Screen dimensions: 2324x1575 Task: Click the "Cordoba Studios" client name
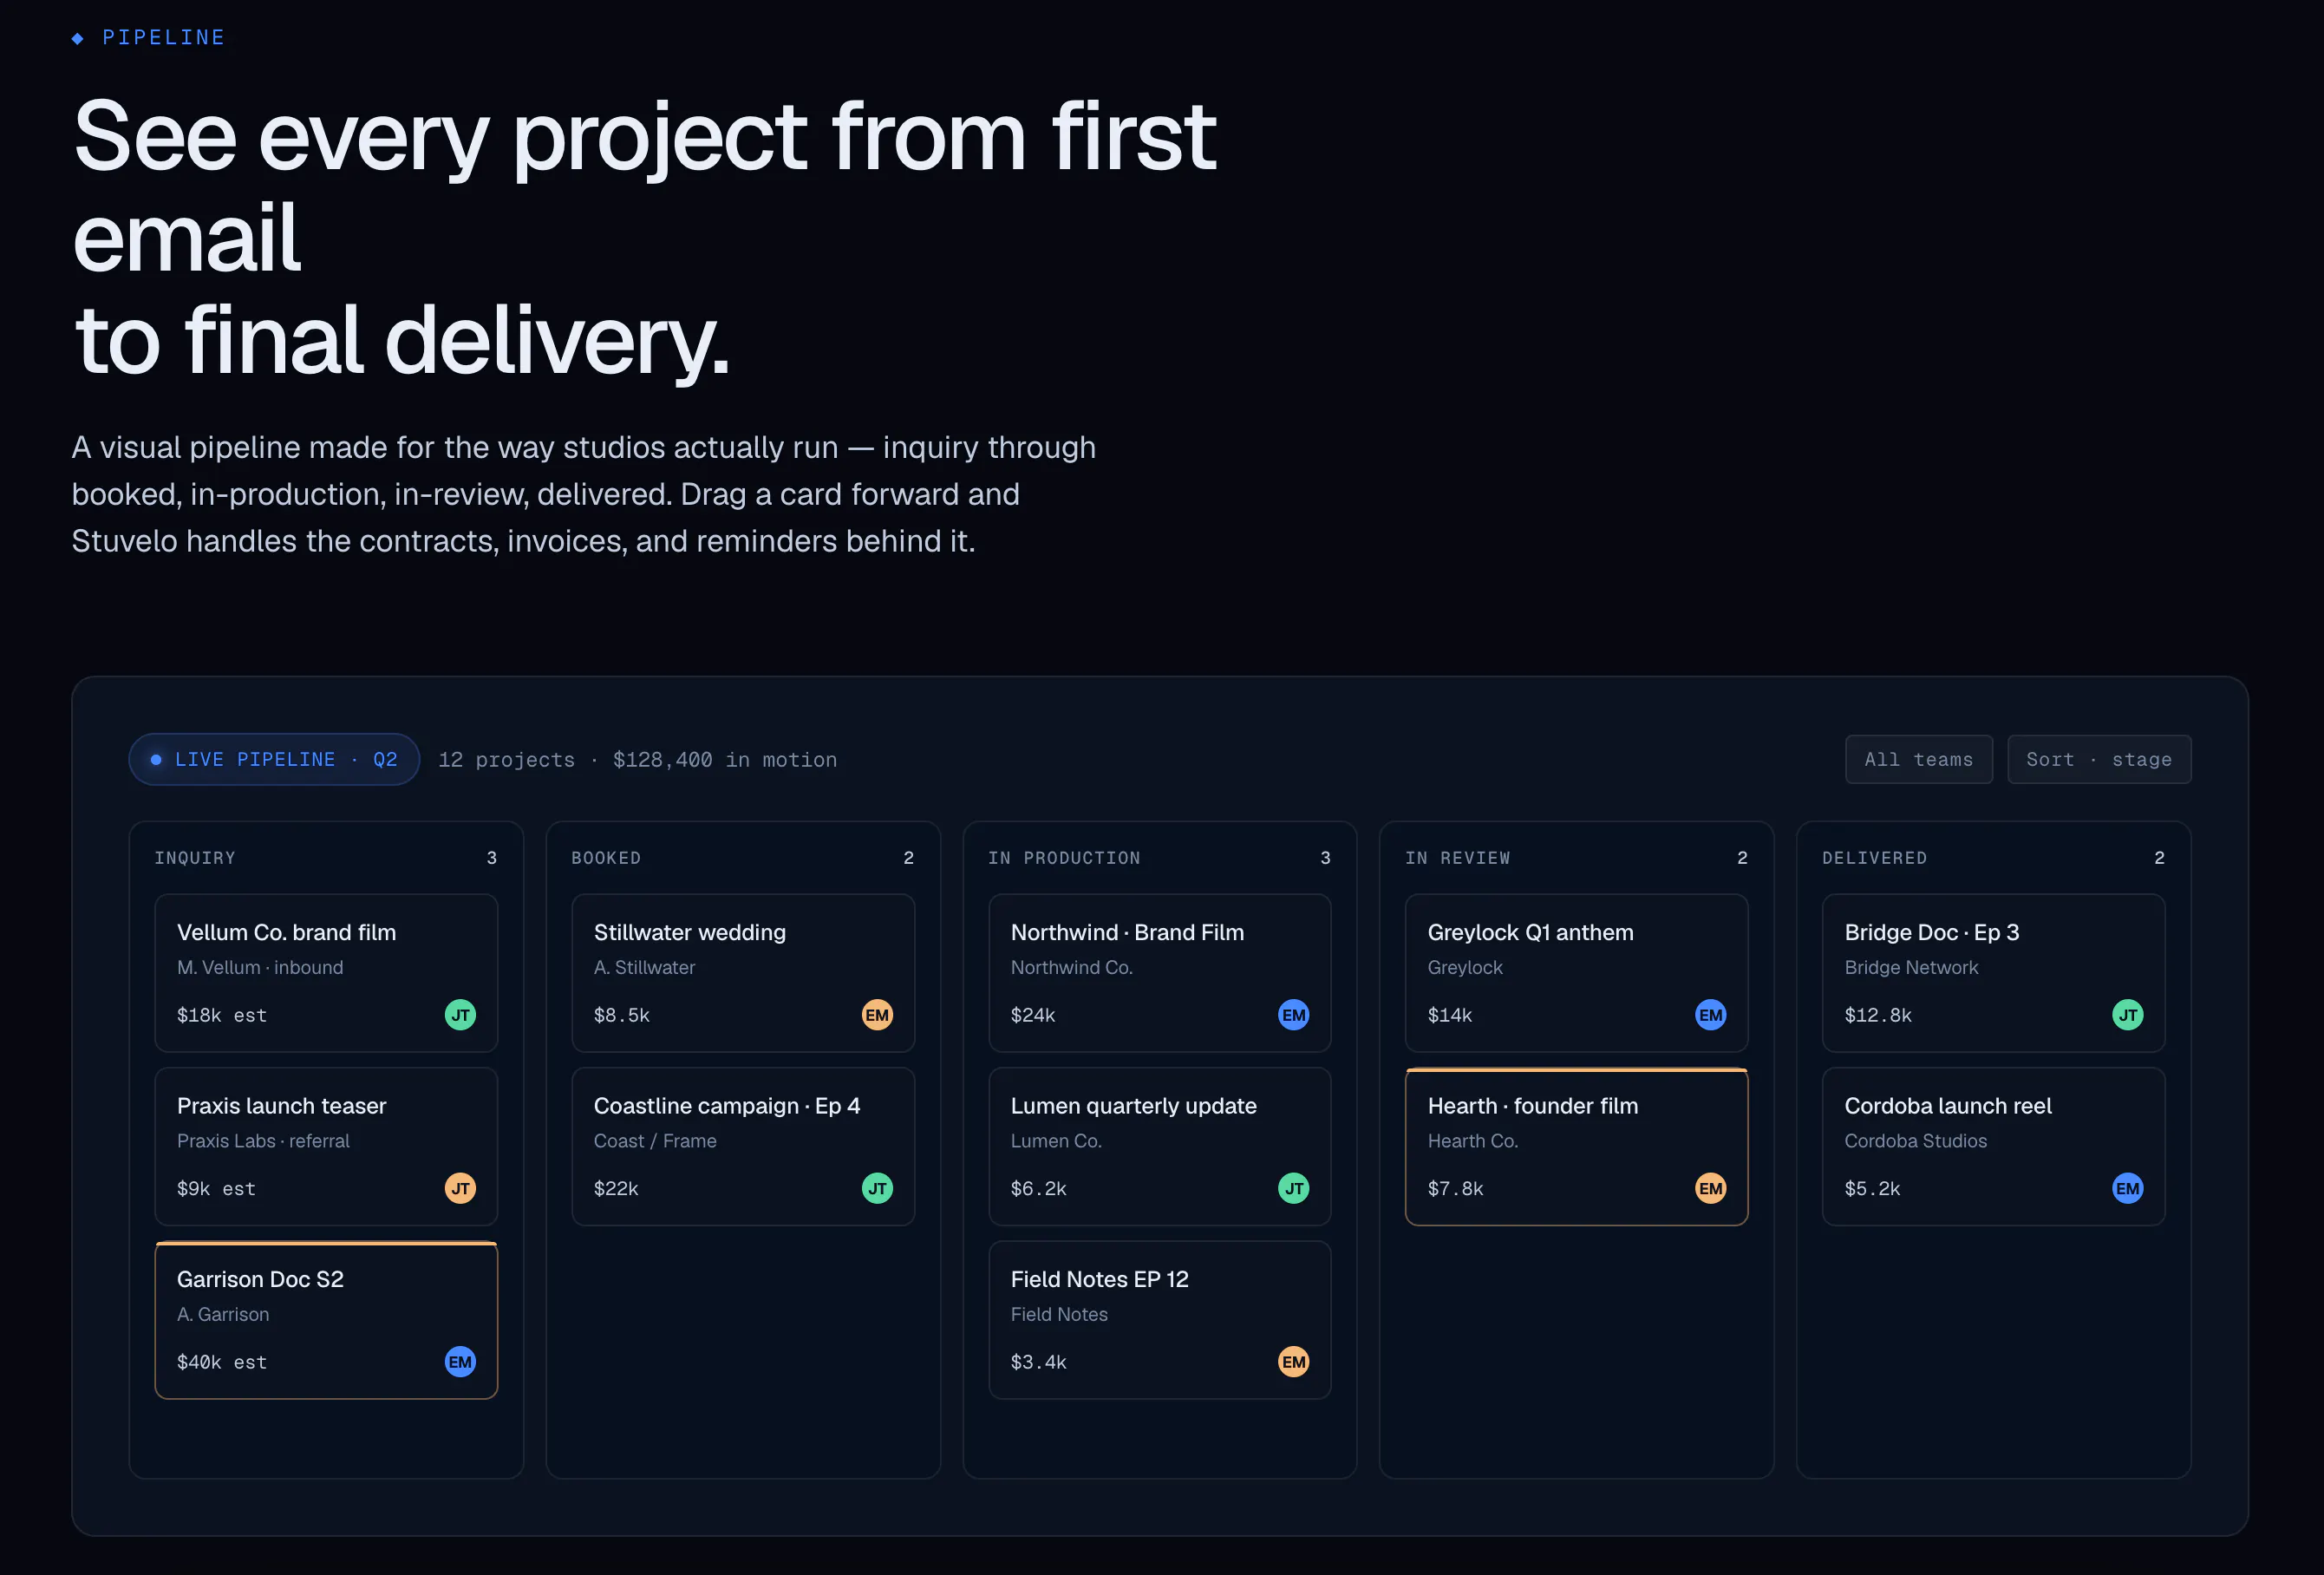pos(1916,1141)
